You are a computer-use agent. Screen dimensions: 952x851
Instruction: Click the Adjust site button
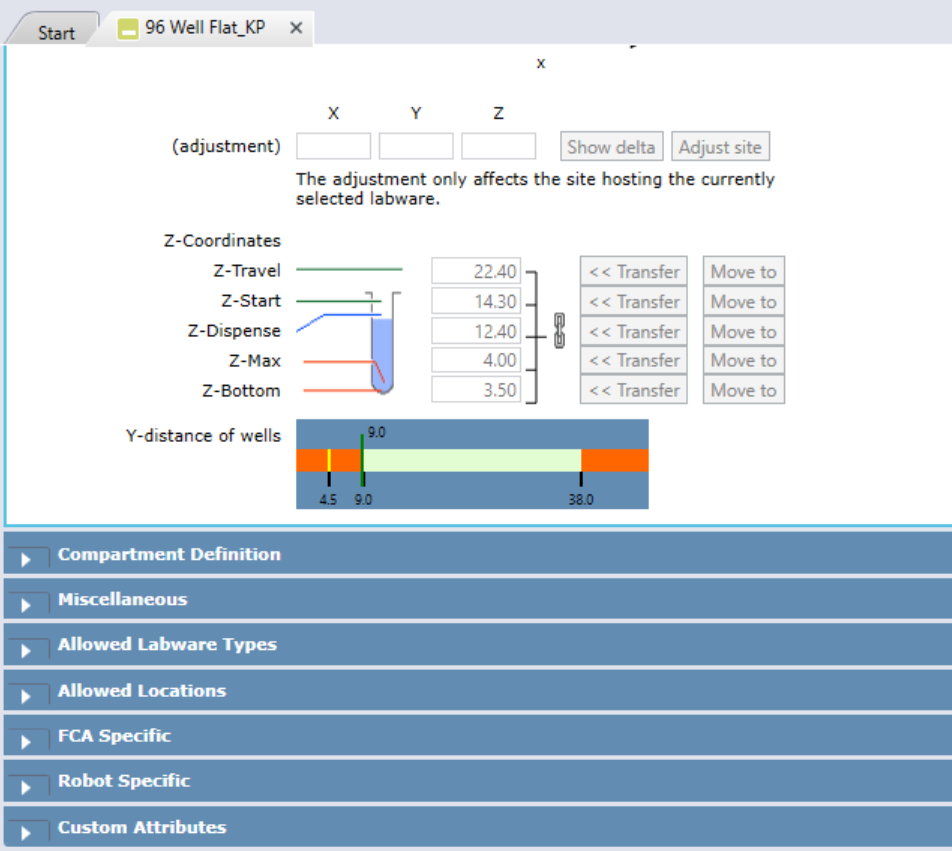pyautogui.click(x=720, y=145)
